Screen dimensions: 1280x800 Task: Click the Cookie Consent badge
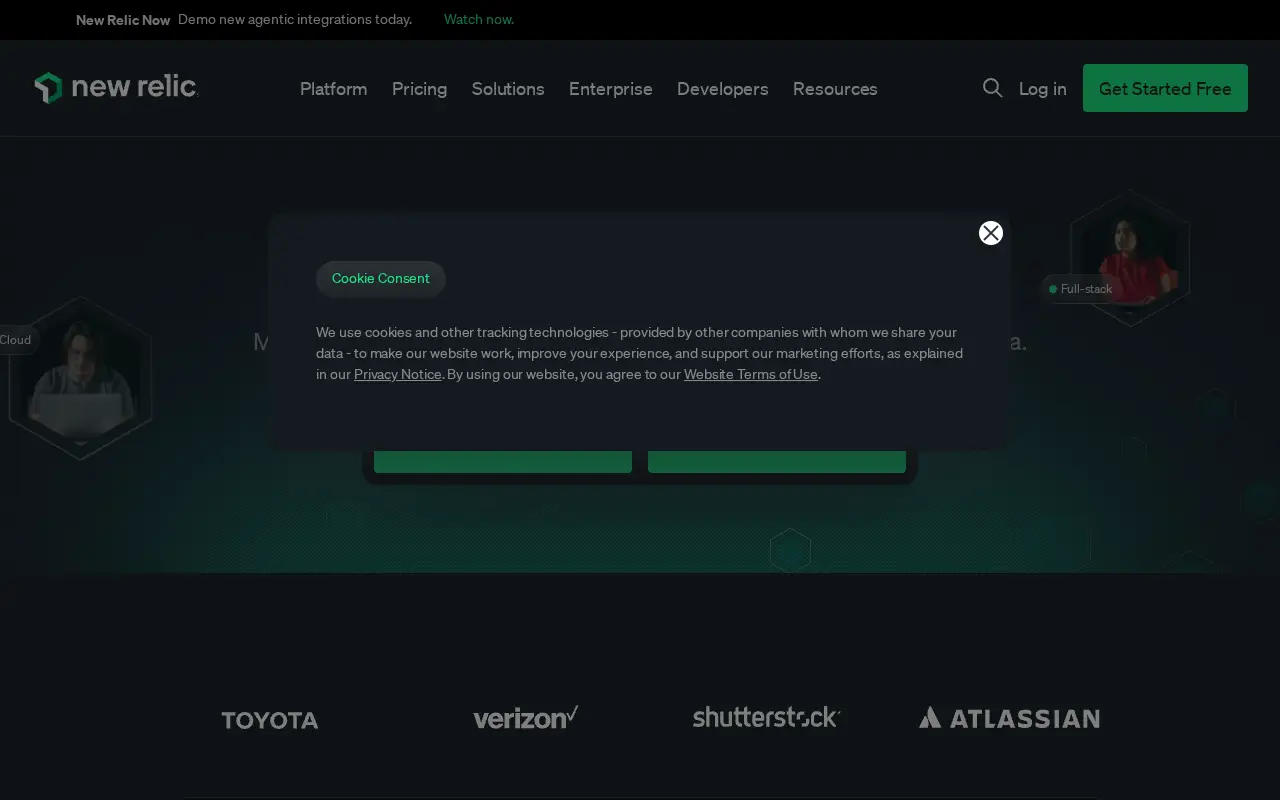click(381, 278)
